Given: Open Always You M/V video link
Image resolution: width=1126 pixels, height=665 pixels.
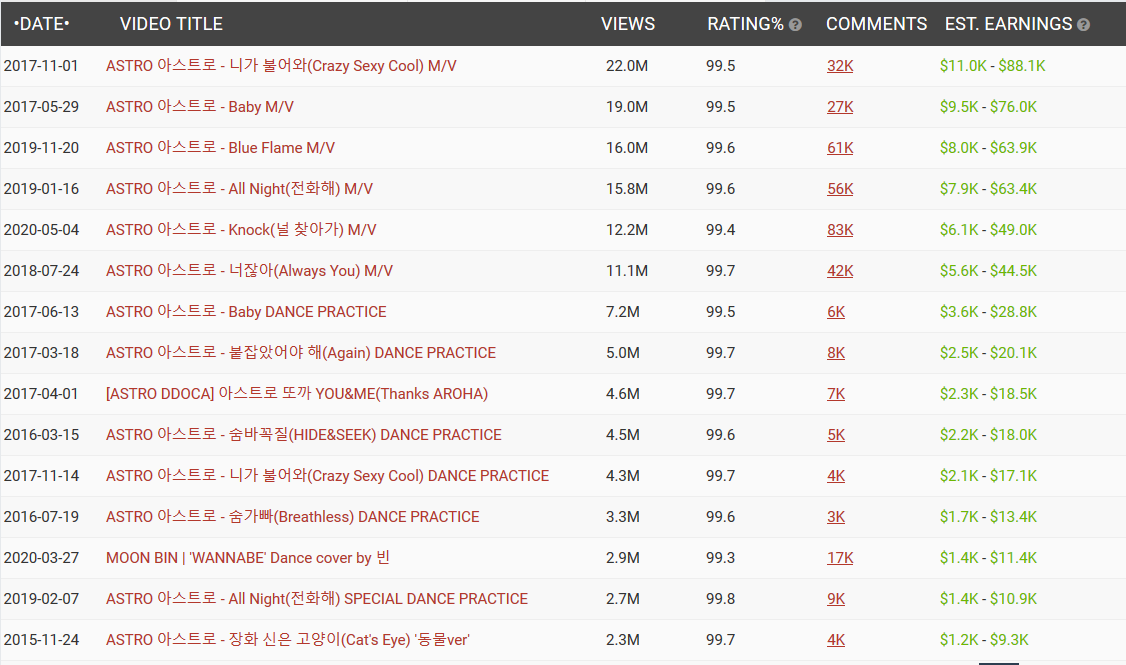Looking at the screenshot, I should [x=249, y=270].
